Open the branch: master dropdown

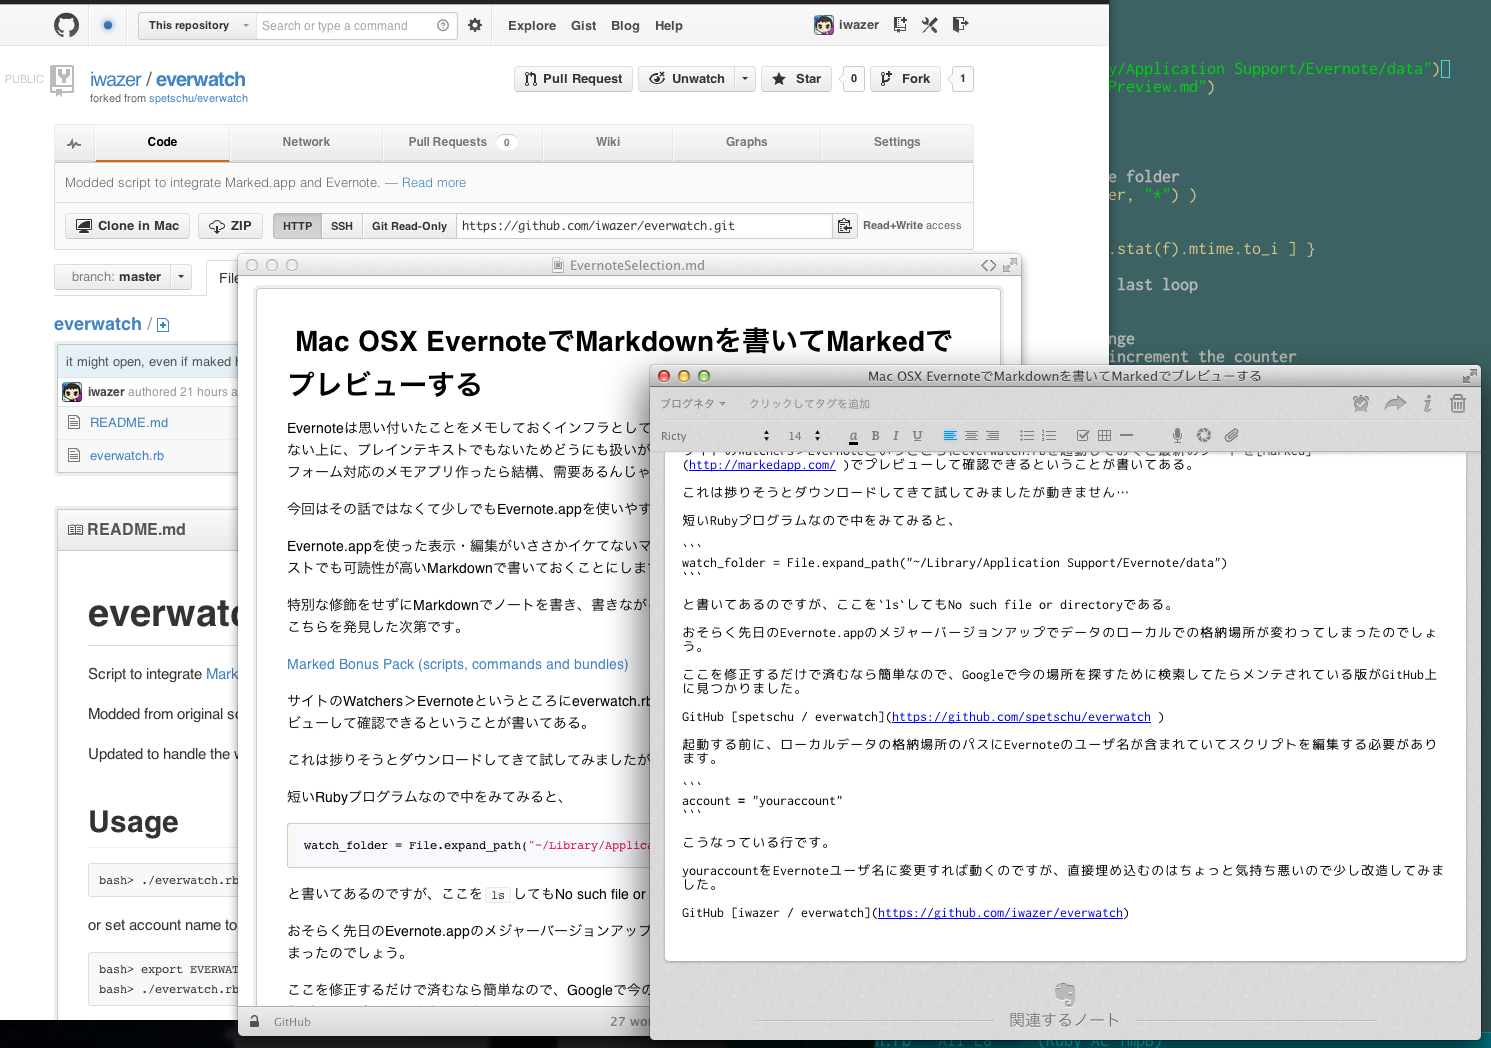(x=123, y=277)
